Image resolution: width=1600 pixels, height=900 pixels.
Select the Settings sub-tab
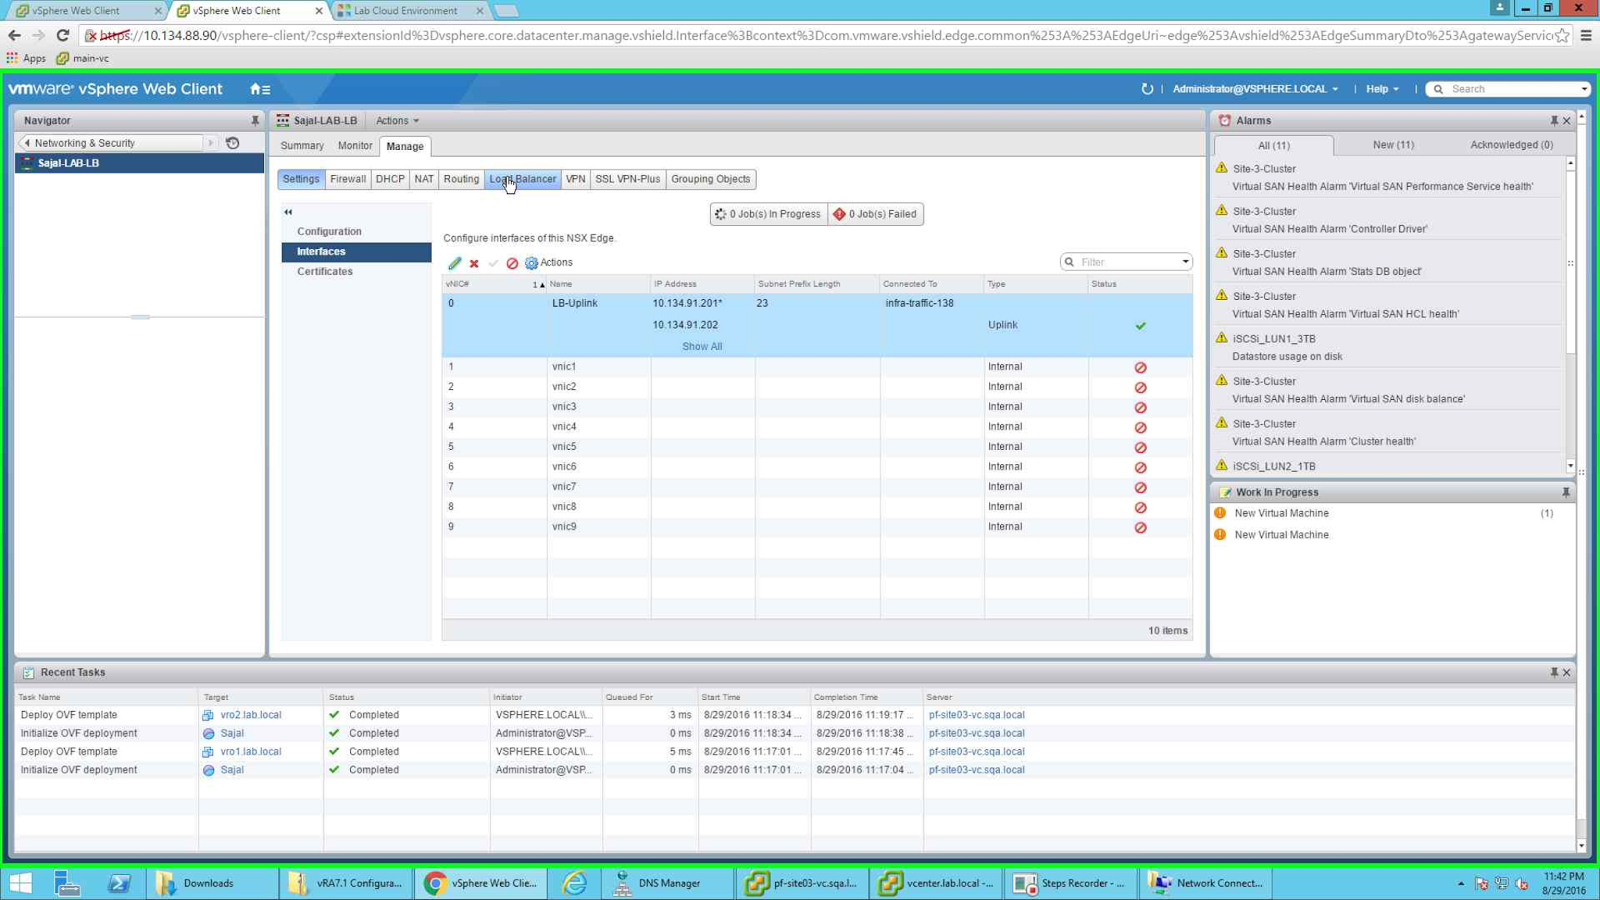click(301, 179)
